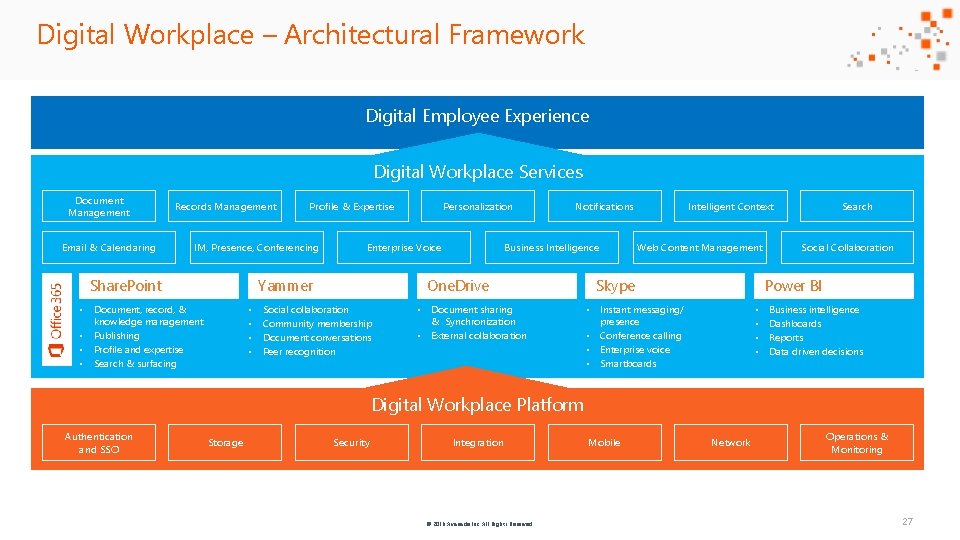Click the Business Intelligence box
This screenshot has height=540, width=960.
tap(552, 247)
